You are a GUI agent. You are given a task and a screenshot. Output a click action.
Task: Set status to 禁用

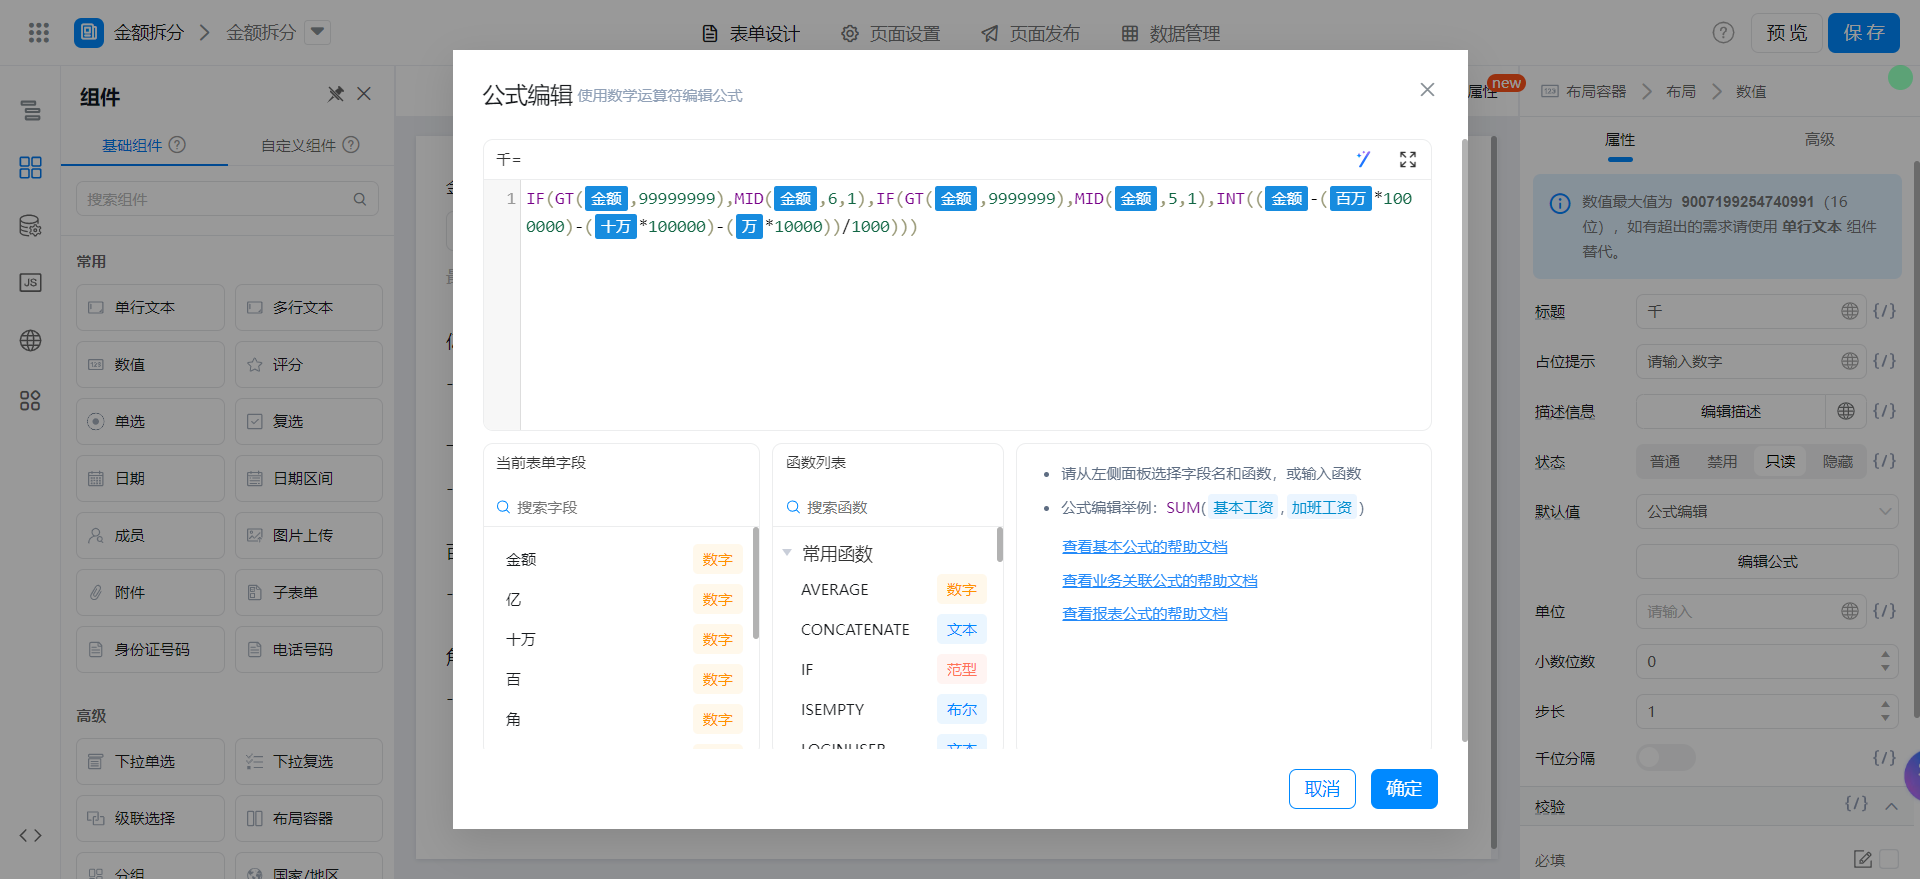pyautogui.click(x=1722, y=461)
